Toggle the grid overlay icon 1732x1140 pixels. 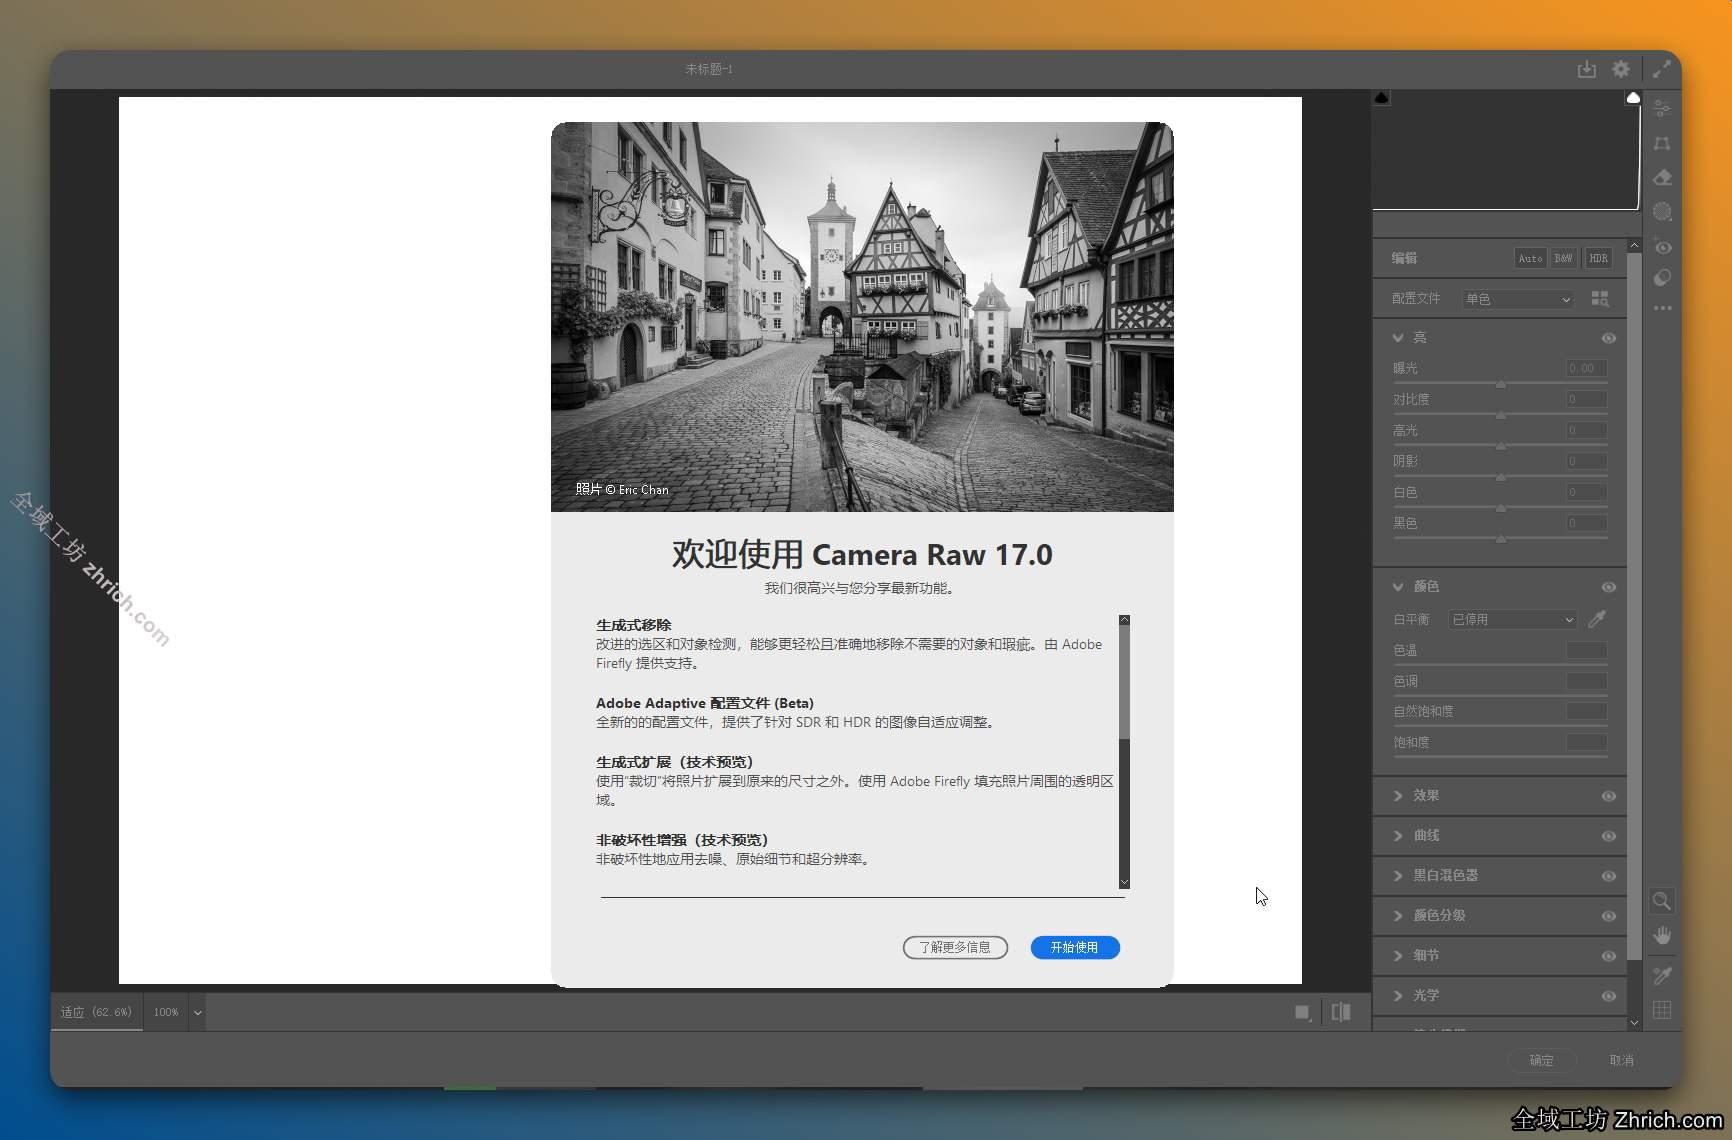click(x=1662, y=1010)
